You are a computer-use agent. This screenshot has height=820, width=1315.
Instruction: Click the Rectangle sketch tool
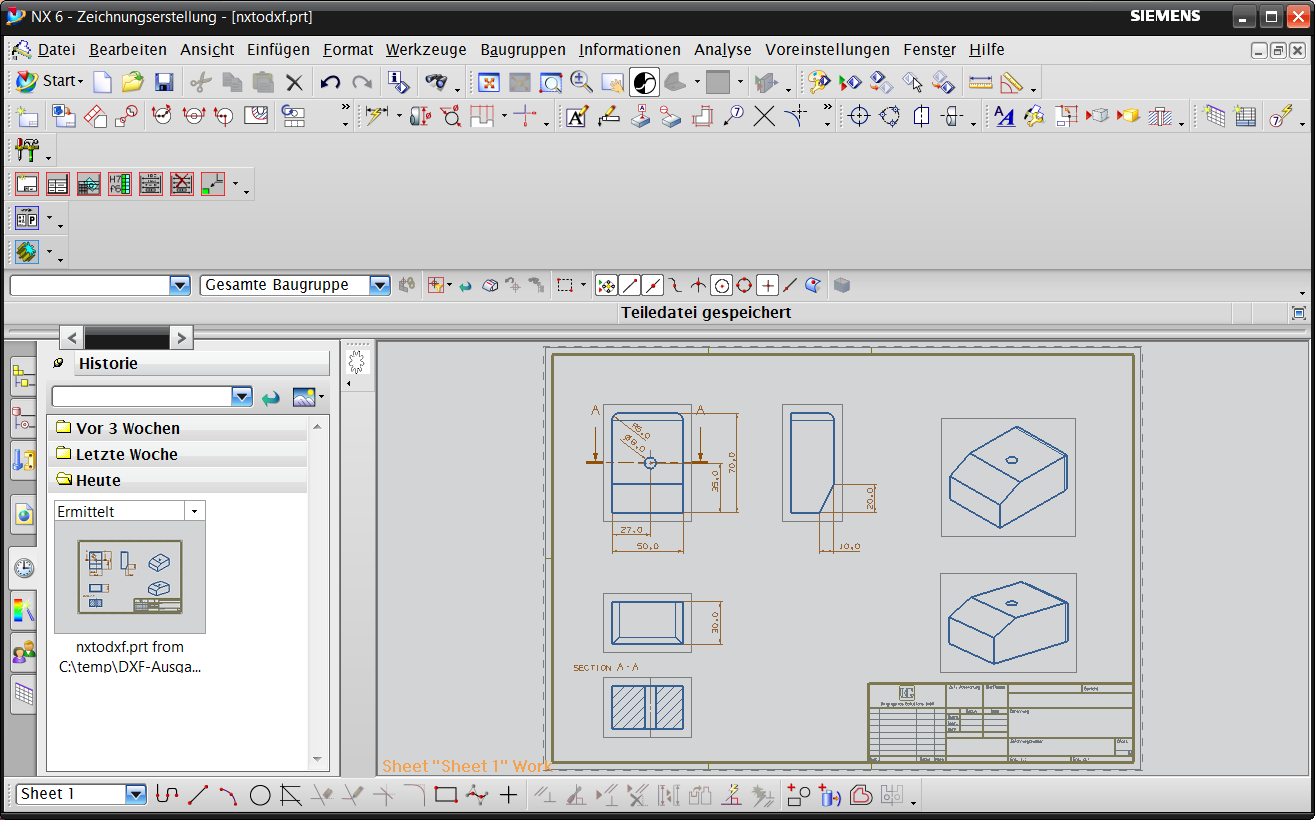pos(445,795)
